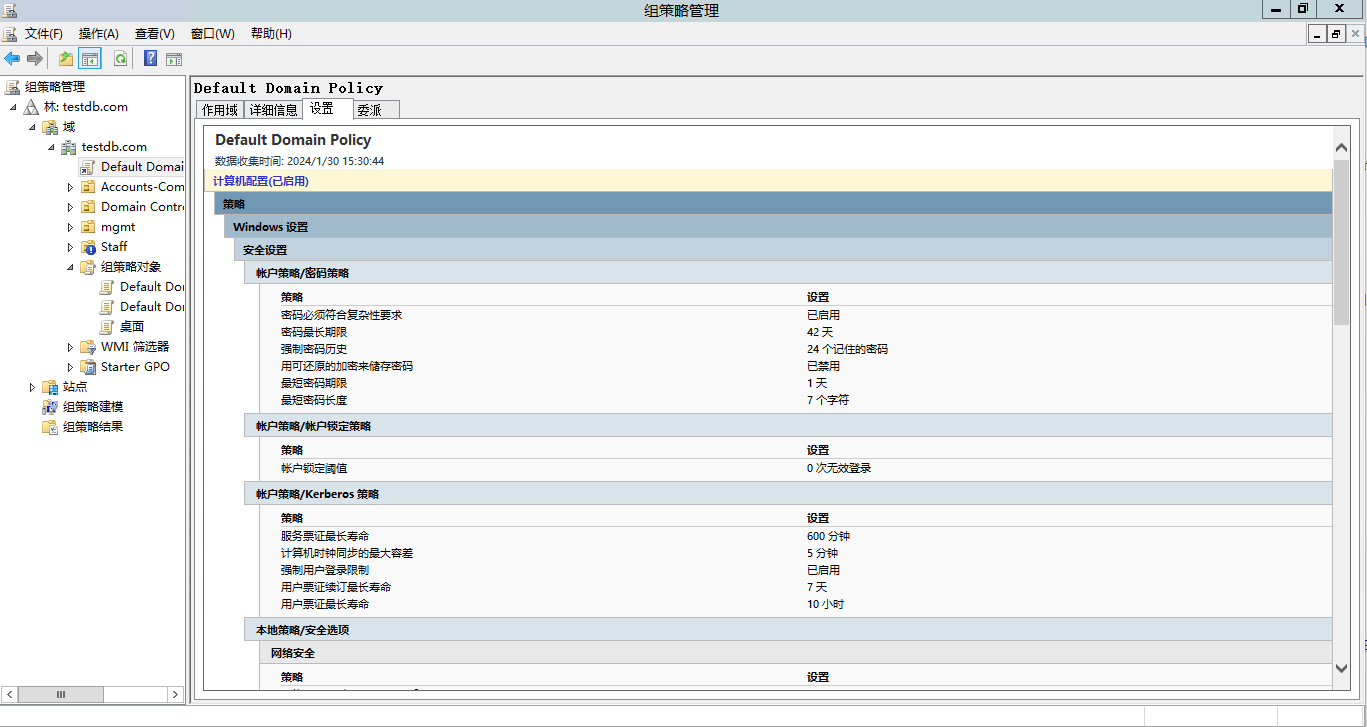This screenshot has width=1367, height=727.
Task: Switch to the 委派 tab
Action: (x=376, y=110)
